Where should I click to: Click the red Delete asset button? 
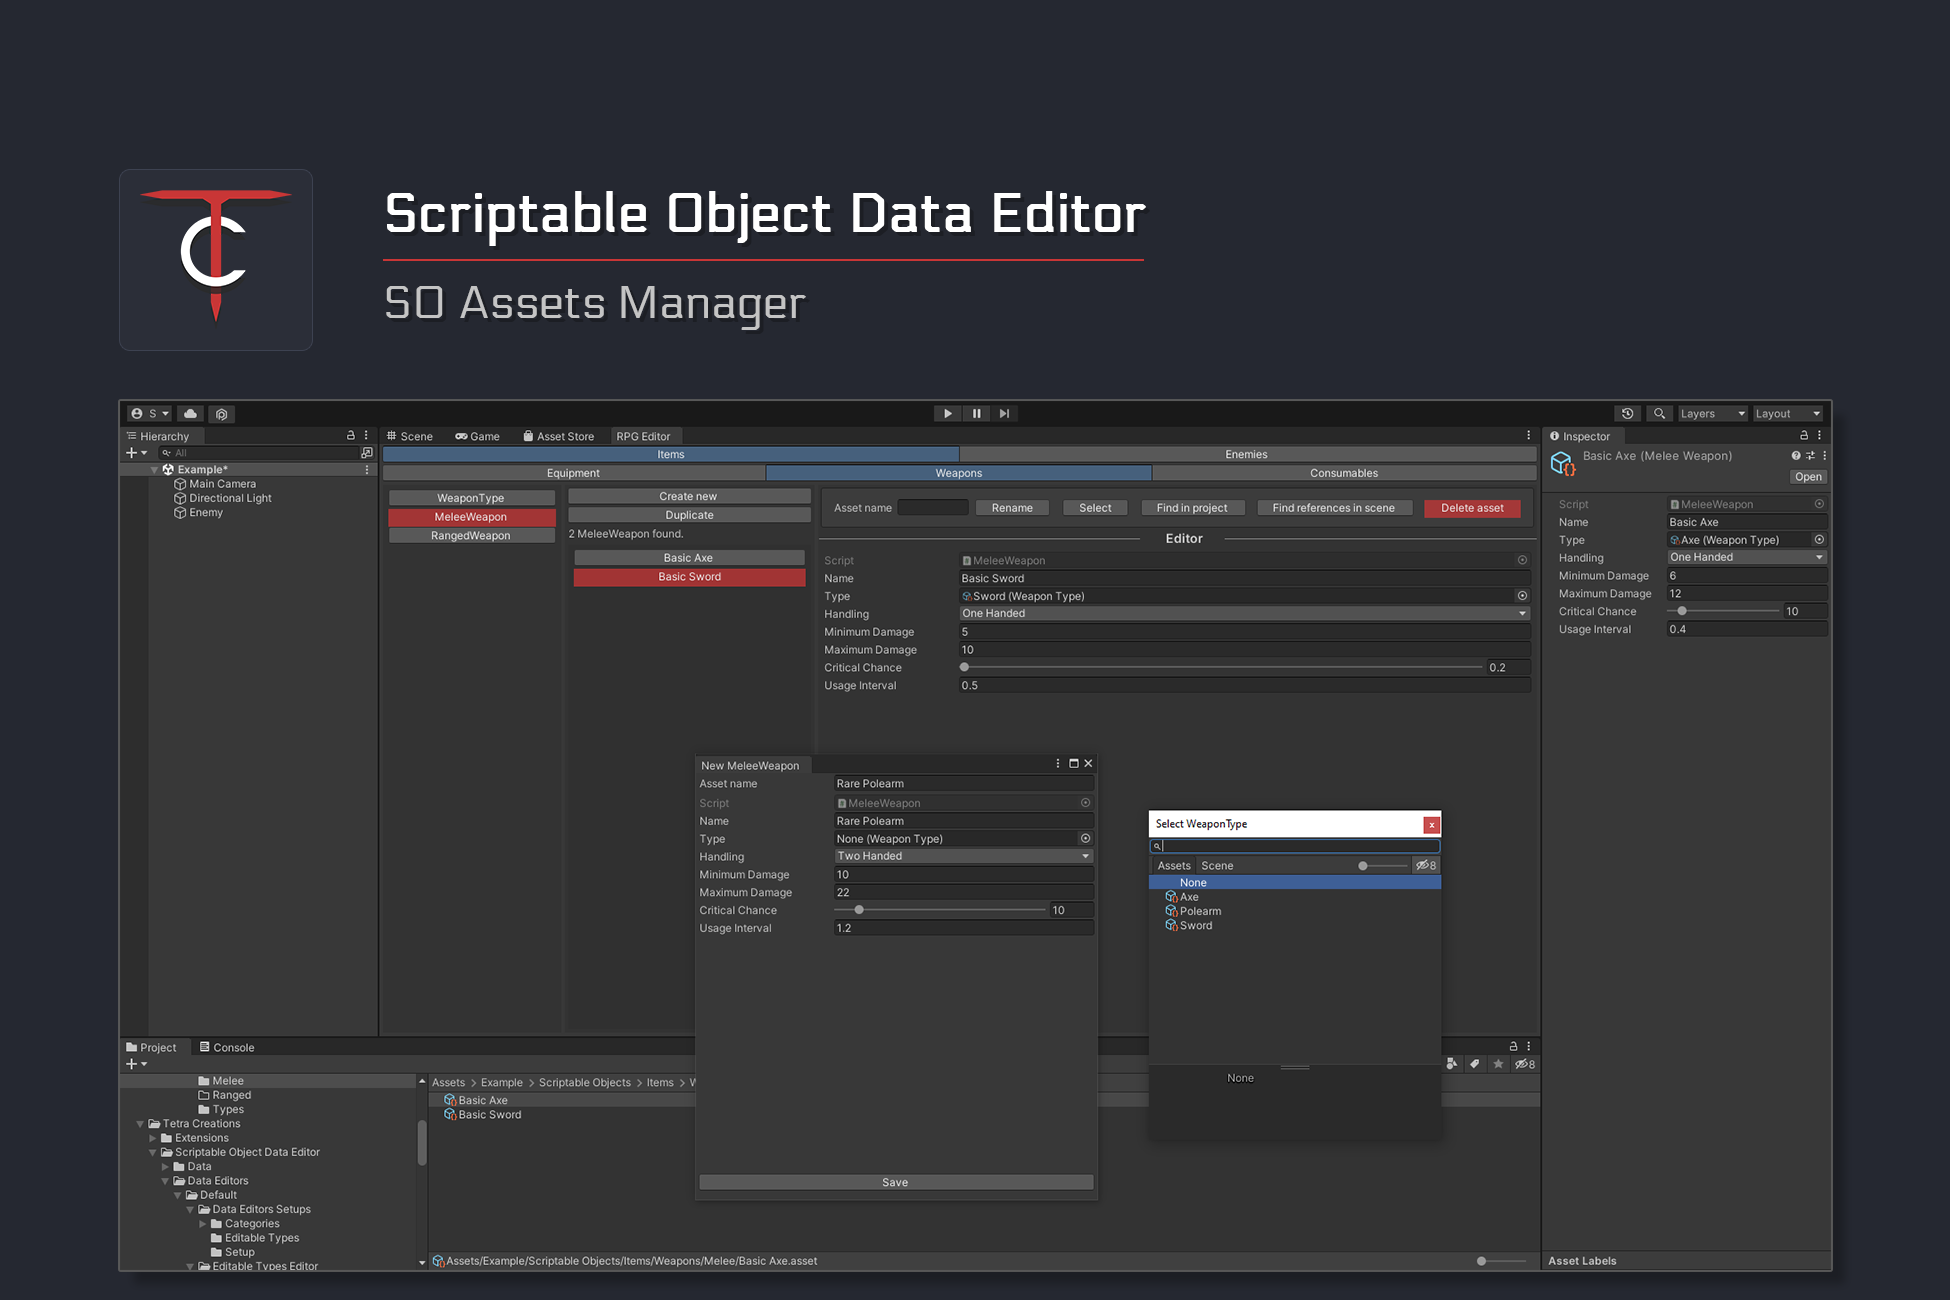click(1472, 508)
